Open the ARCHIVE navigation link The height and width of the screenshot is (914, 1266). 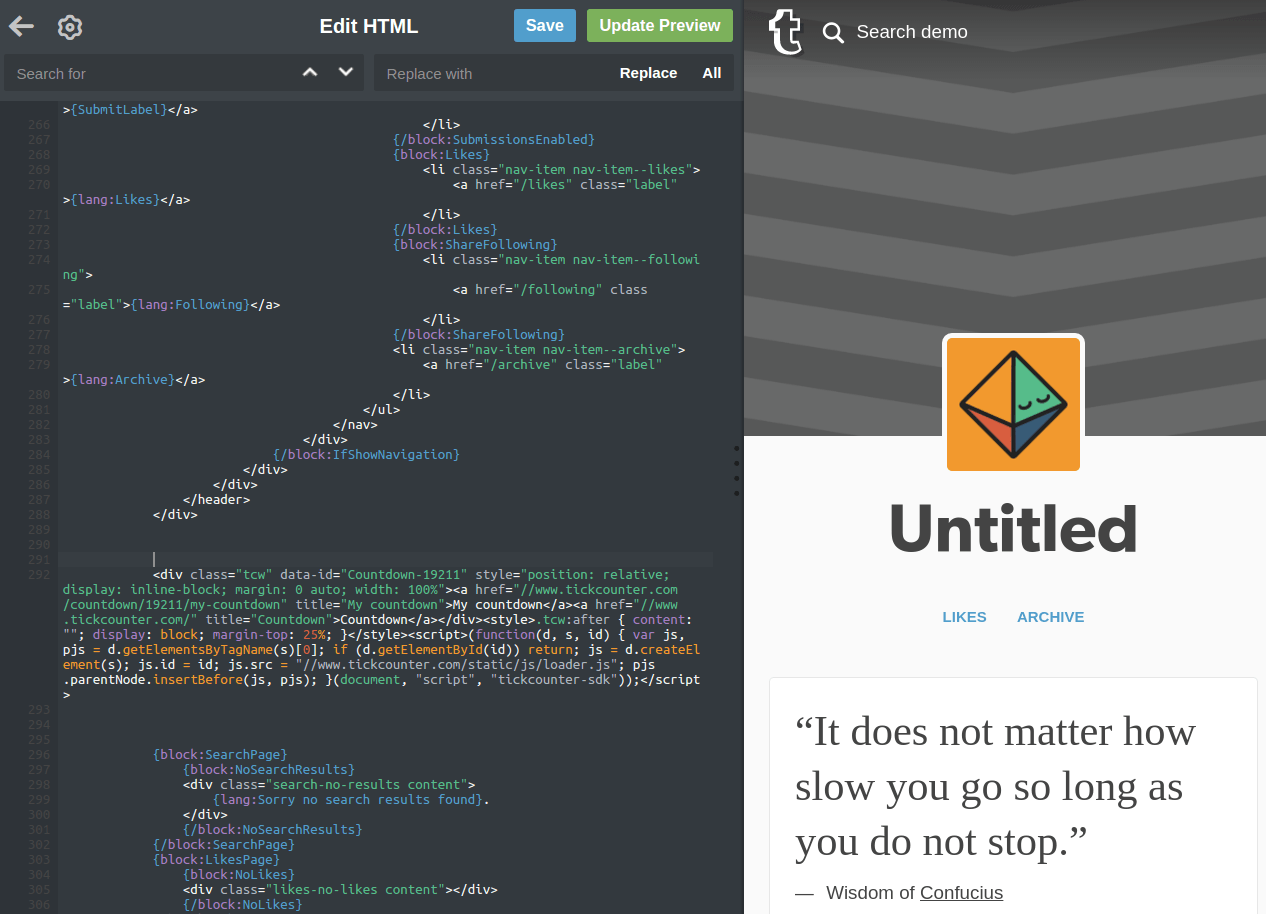[x=1050, y=617]
